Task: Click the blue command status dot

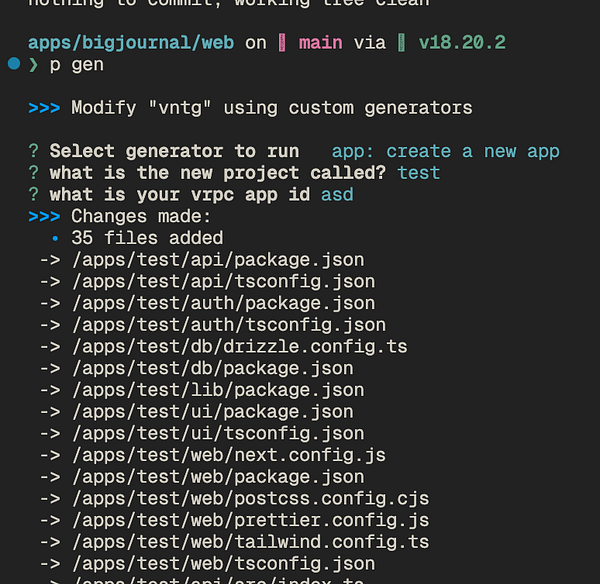Action: 13,64
